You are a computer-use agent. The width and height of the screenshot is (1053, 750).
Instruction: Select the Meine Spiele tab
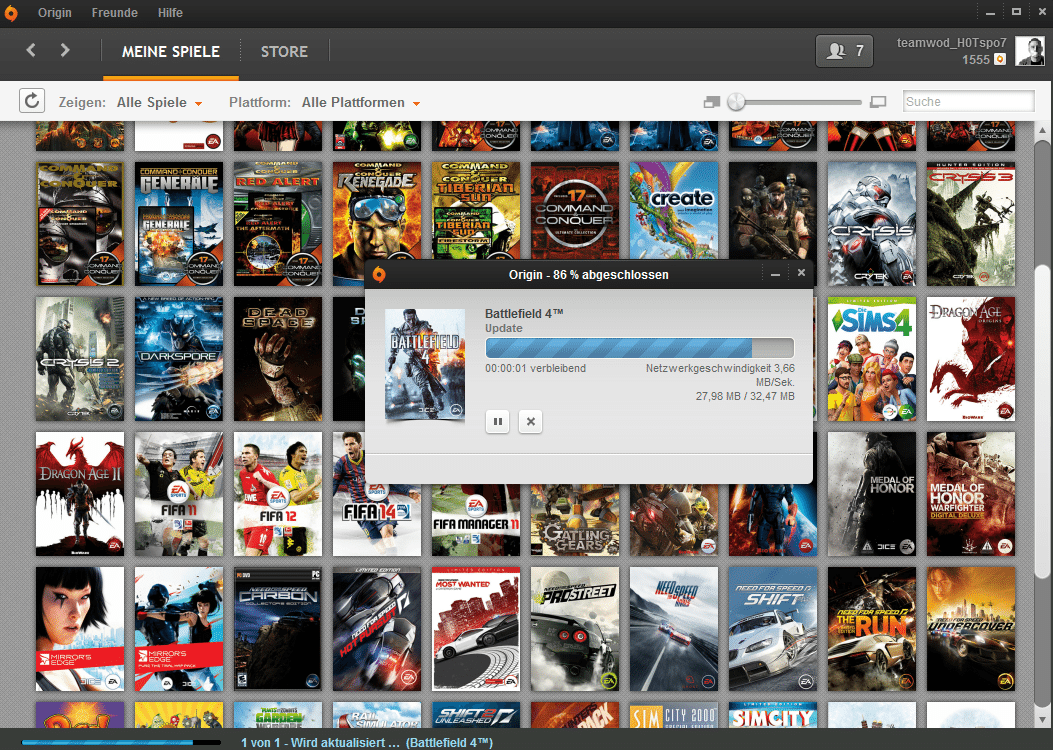pyautogui.click(x=170, y=52)
